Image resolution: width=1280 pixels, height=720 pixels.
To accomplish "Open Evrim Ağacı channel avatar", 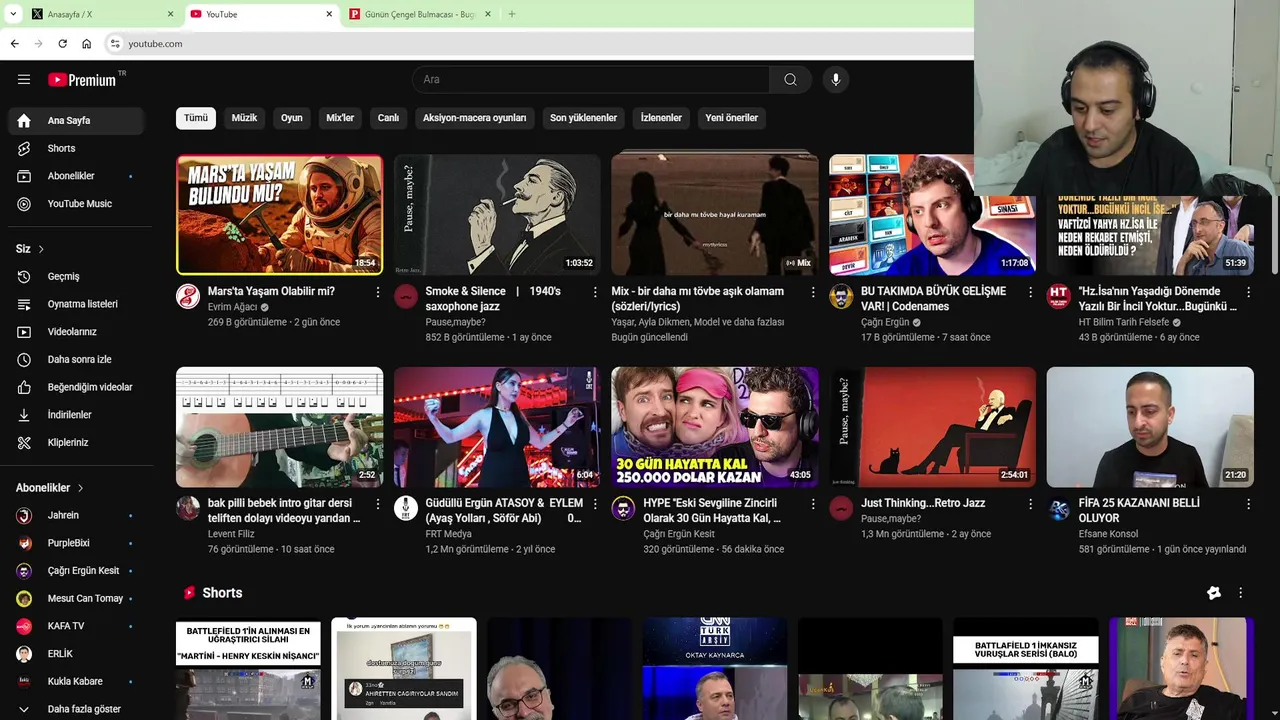I will click(188, 296).
